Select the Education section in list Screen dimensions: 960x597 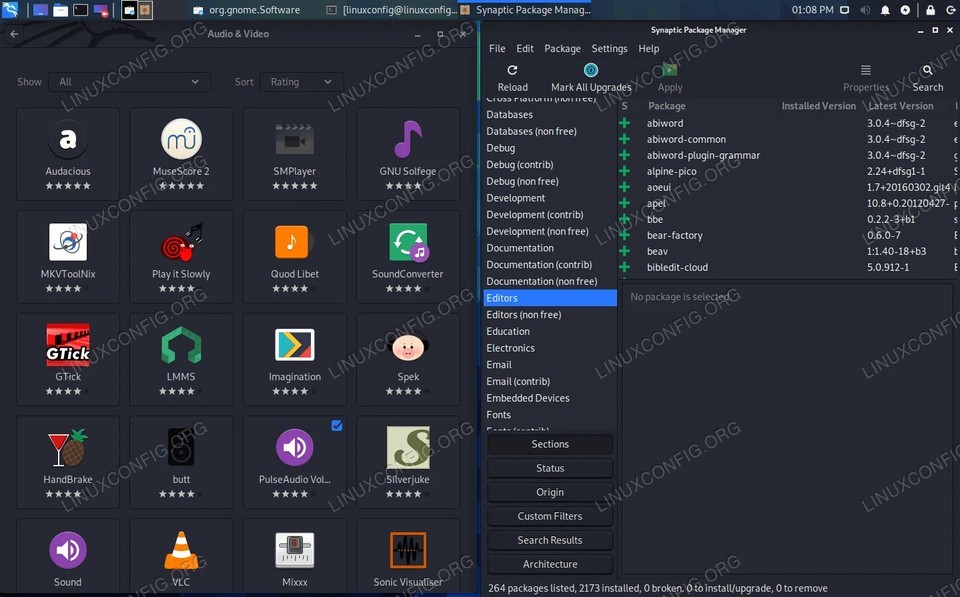point(508,331)
